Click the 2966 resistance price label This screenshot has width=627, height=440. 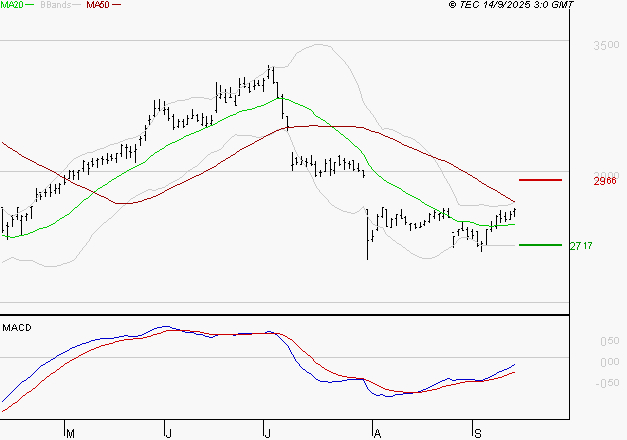(x=604, y=181)
